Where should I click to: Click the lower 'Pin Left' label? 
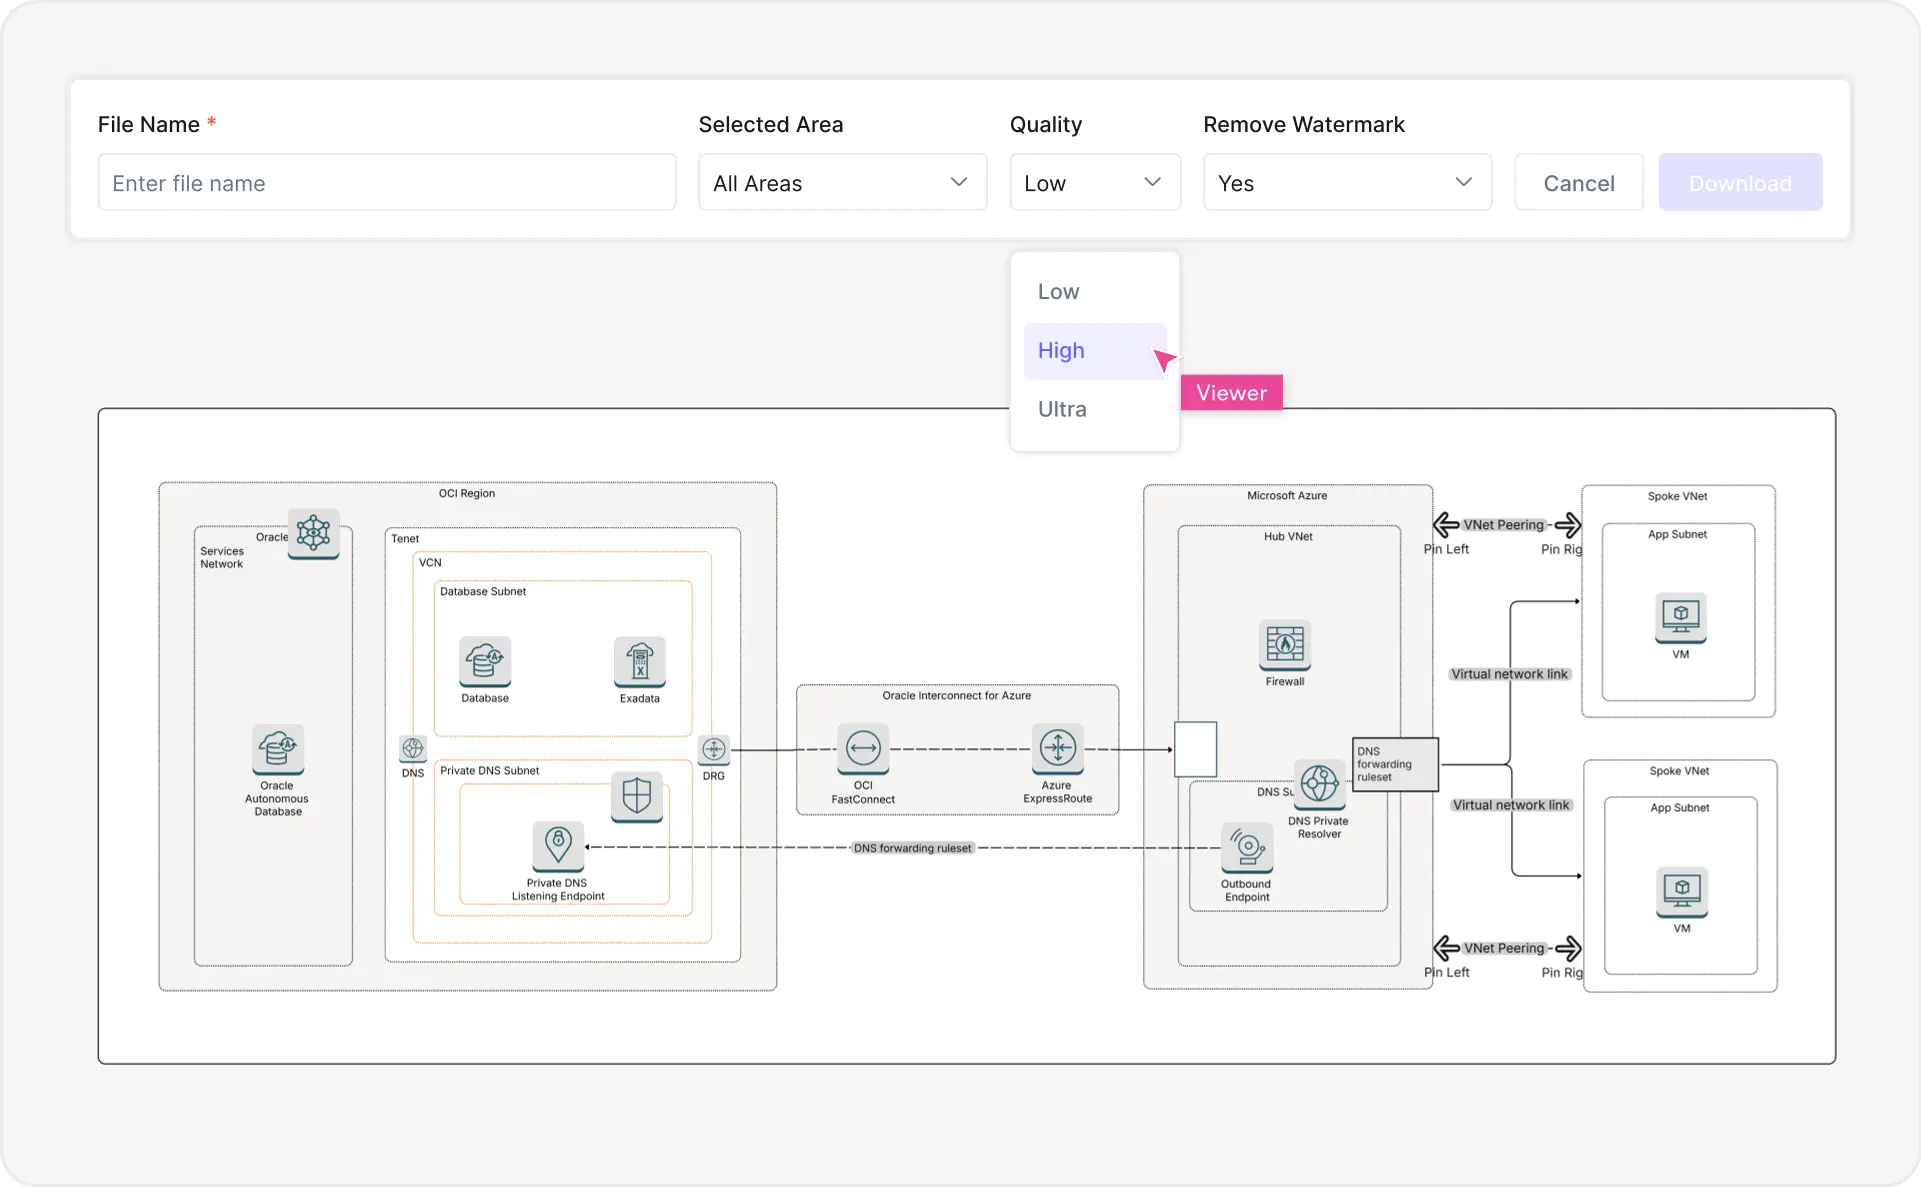(x=1446, y=972)
